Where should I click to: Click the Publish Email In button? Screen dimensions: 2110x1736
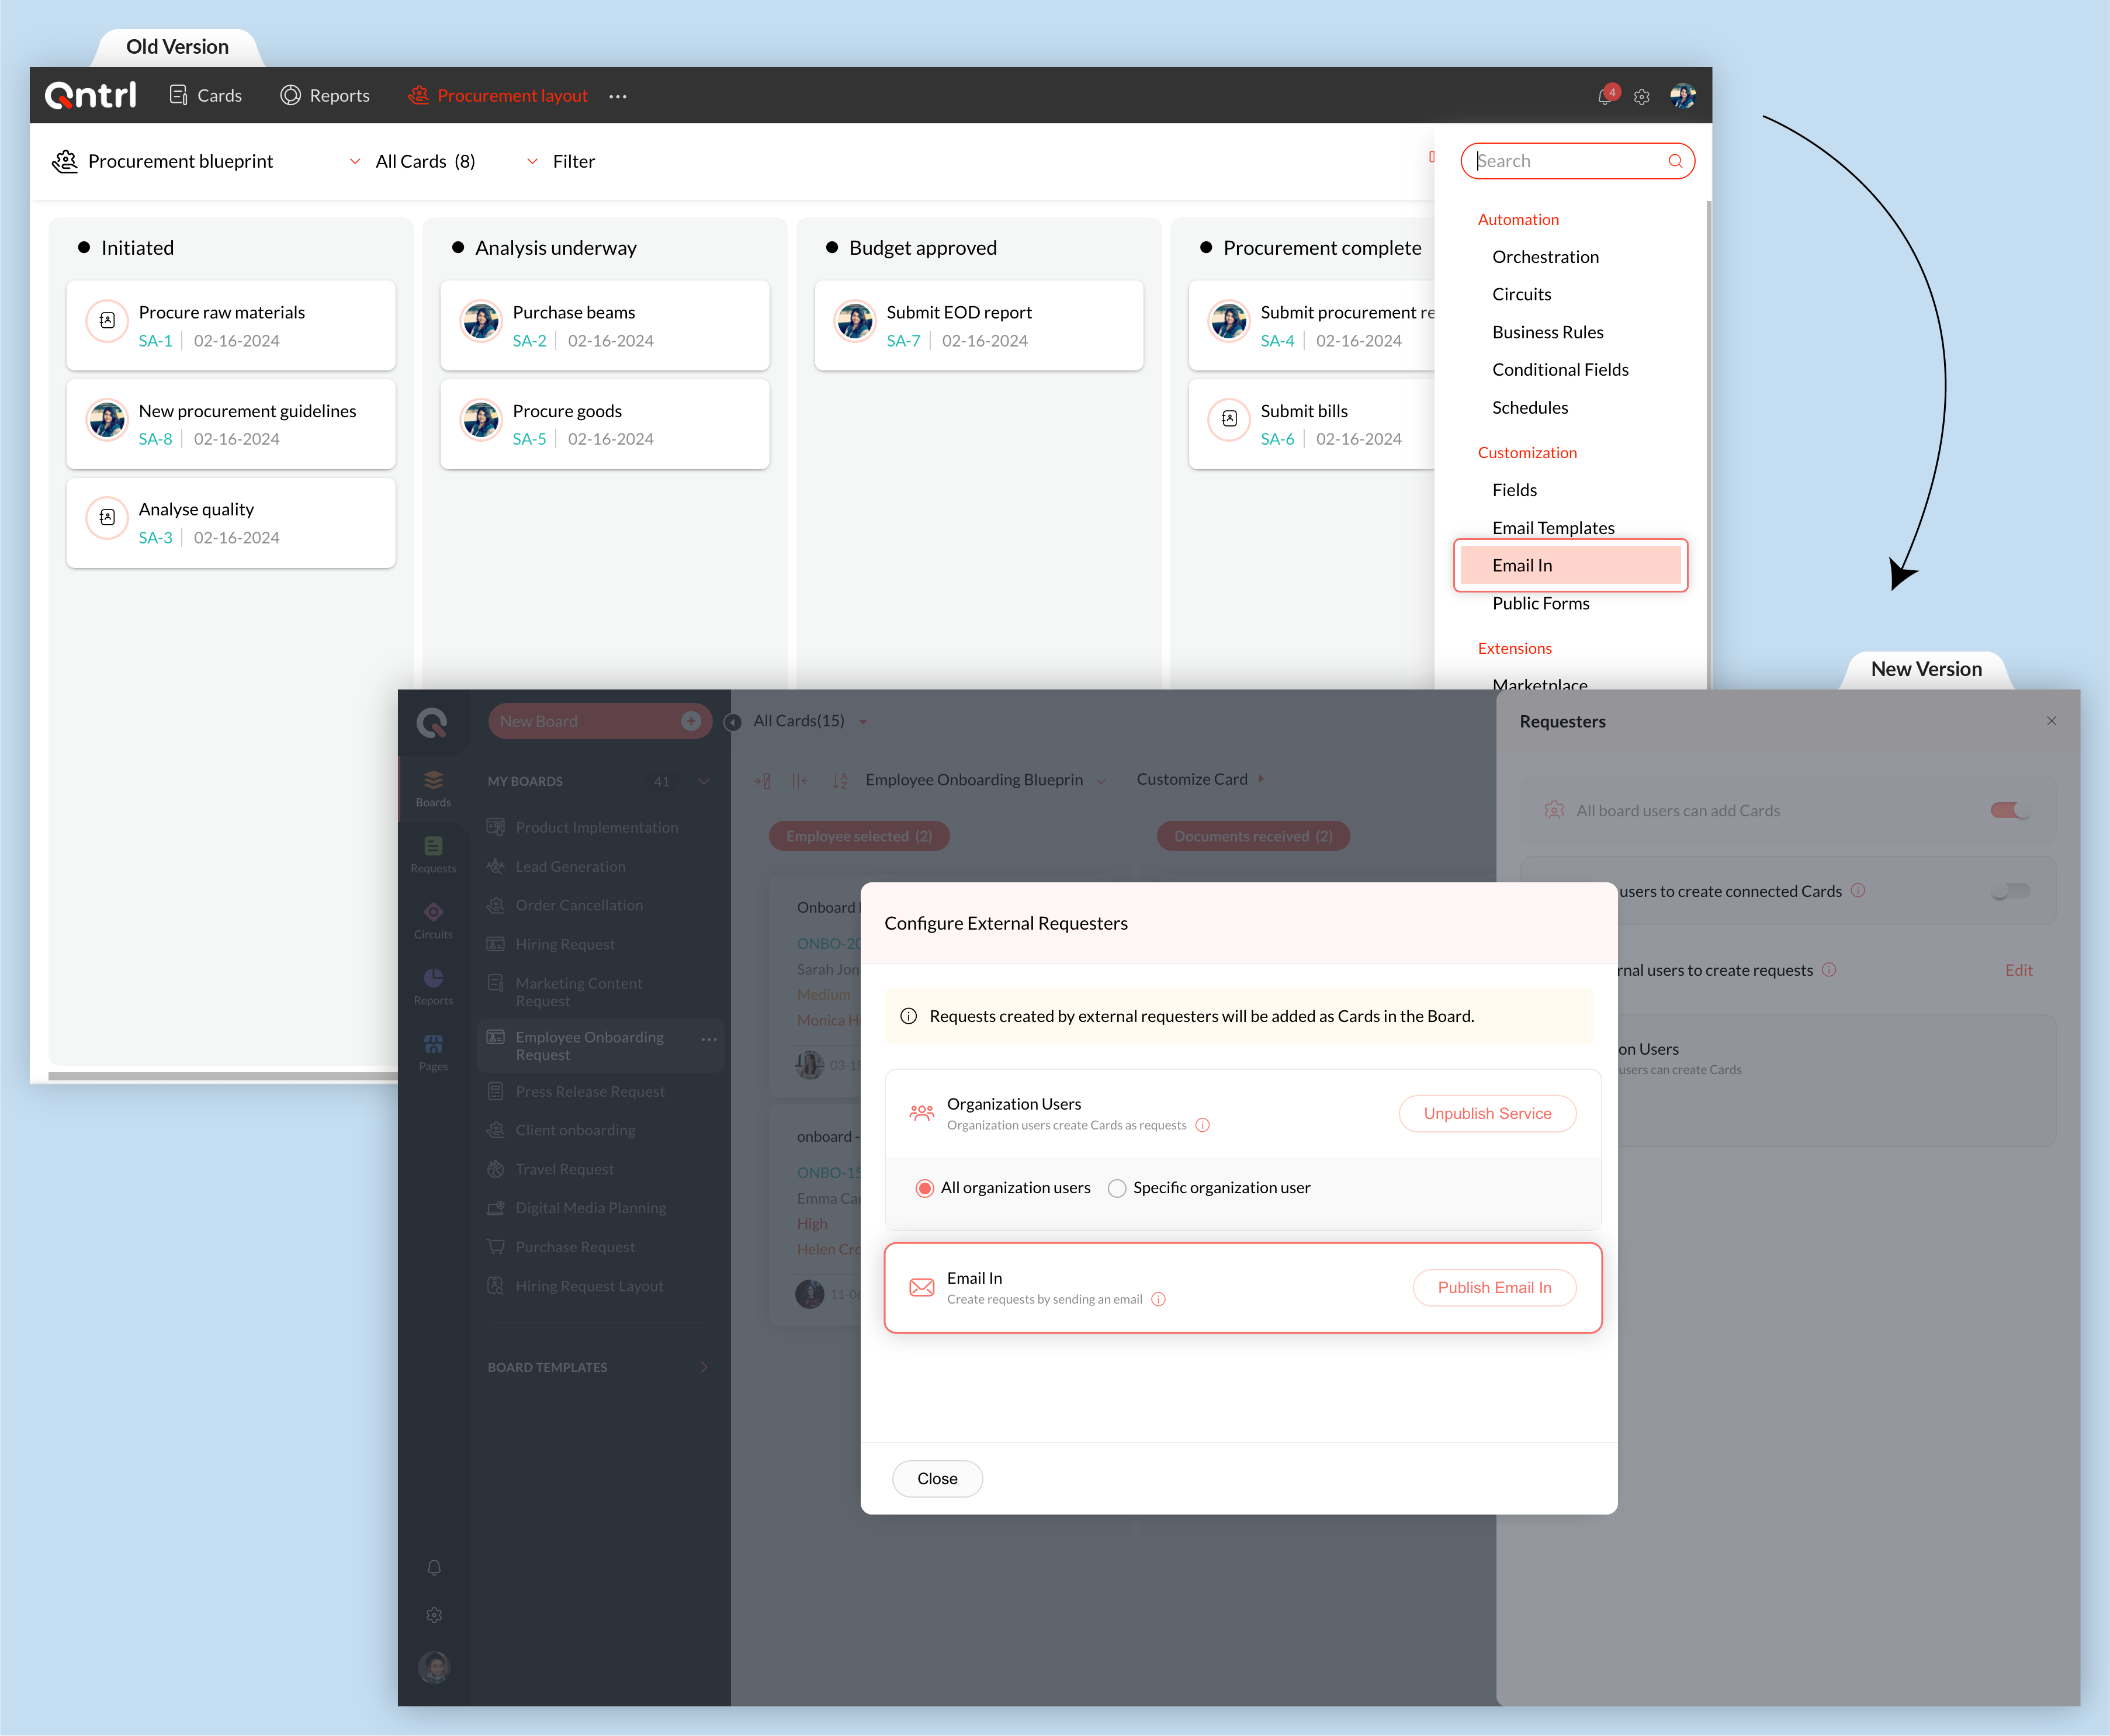[x=1494, y=1287]
